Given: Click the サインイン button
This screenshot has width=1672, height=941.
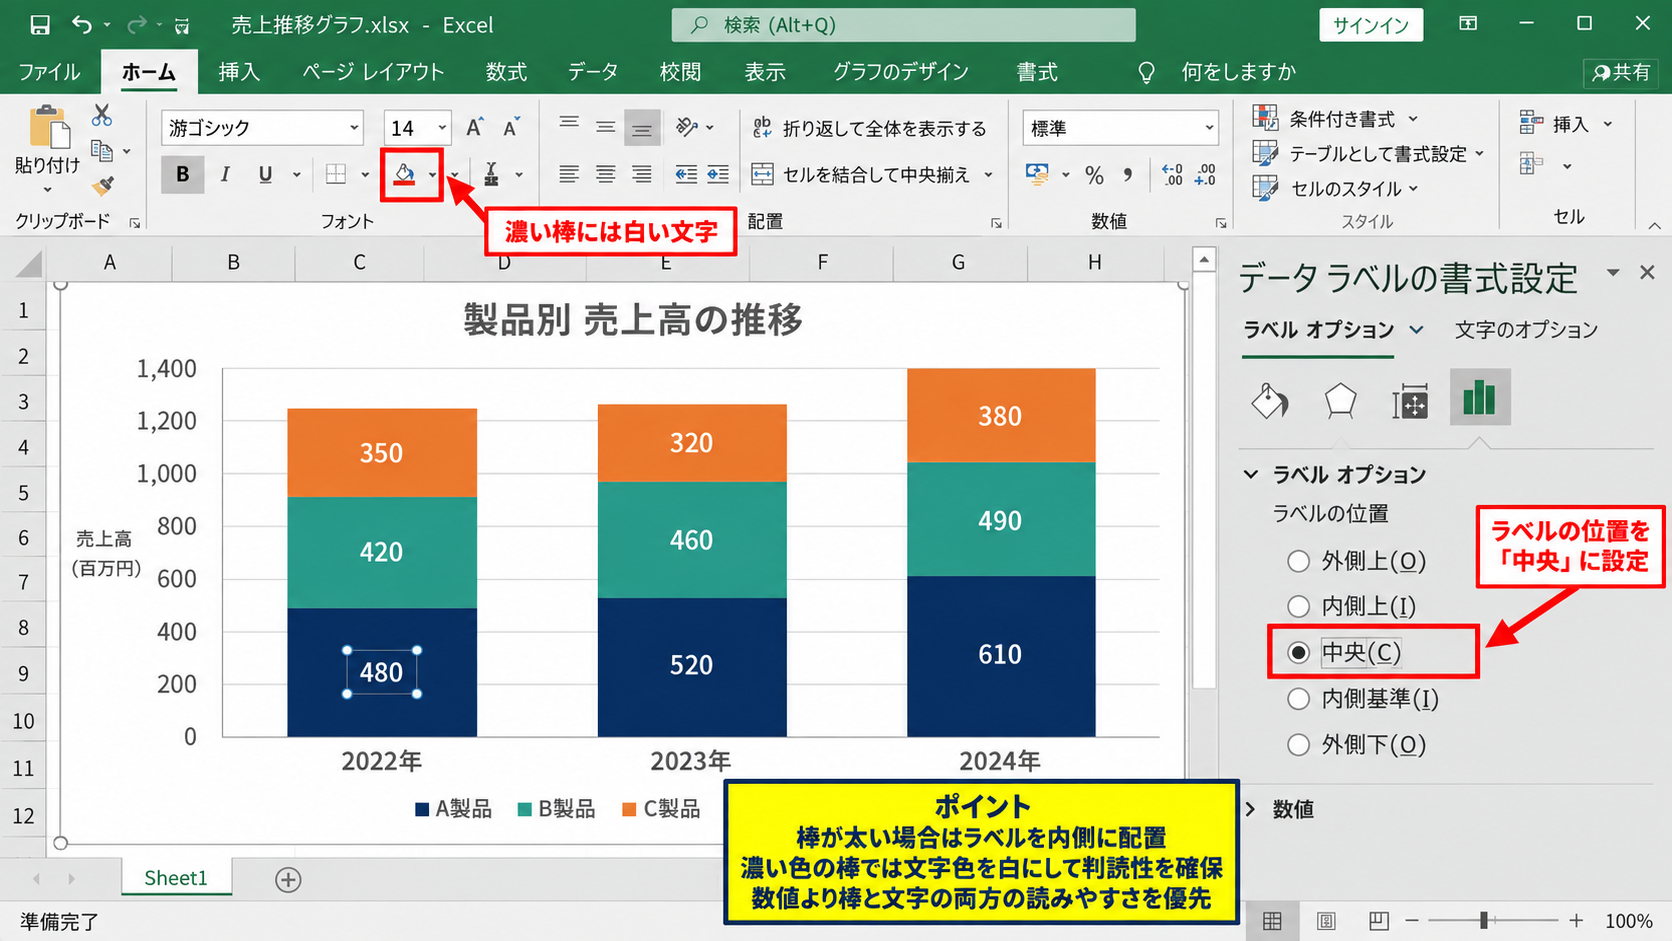Looking at the screenshot, I should pyautogui.click(x=1371, y=25).
